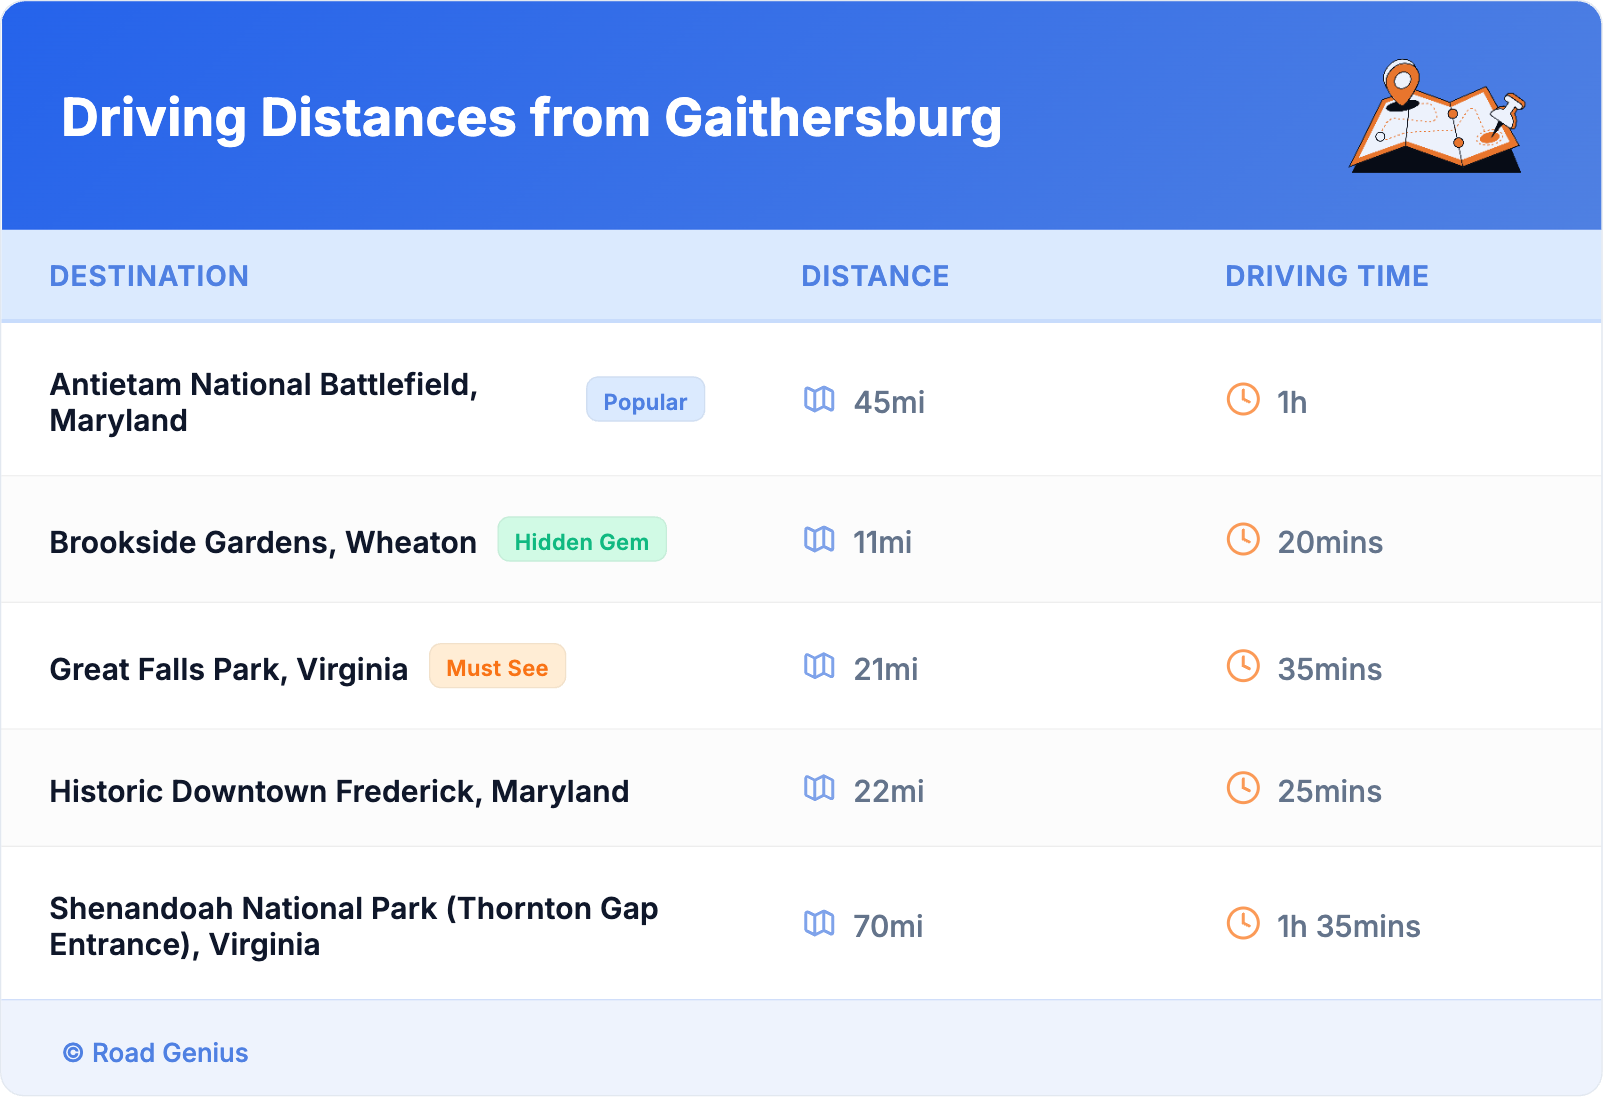This screenshot has width=1604, height=1098.
Task: Click the map illustration in the header
Action: tap(1437, 118)
